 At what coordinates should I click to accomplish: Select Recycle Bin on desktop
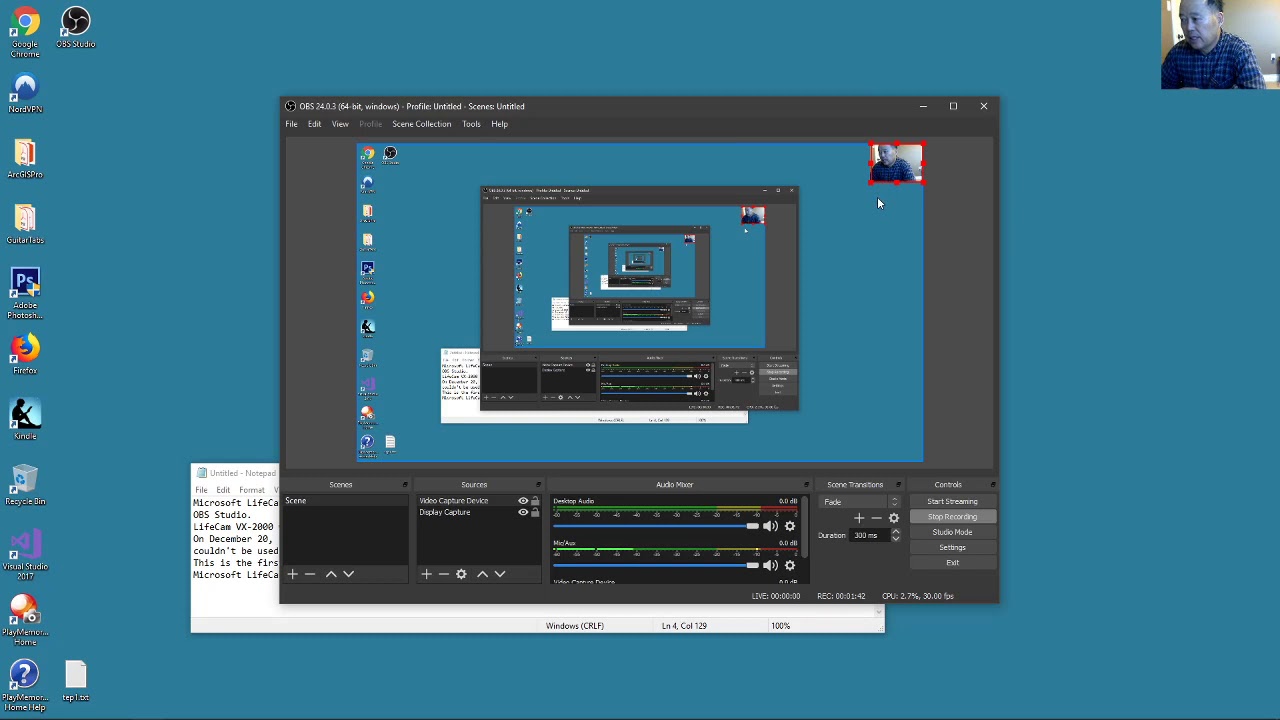25,485
